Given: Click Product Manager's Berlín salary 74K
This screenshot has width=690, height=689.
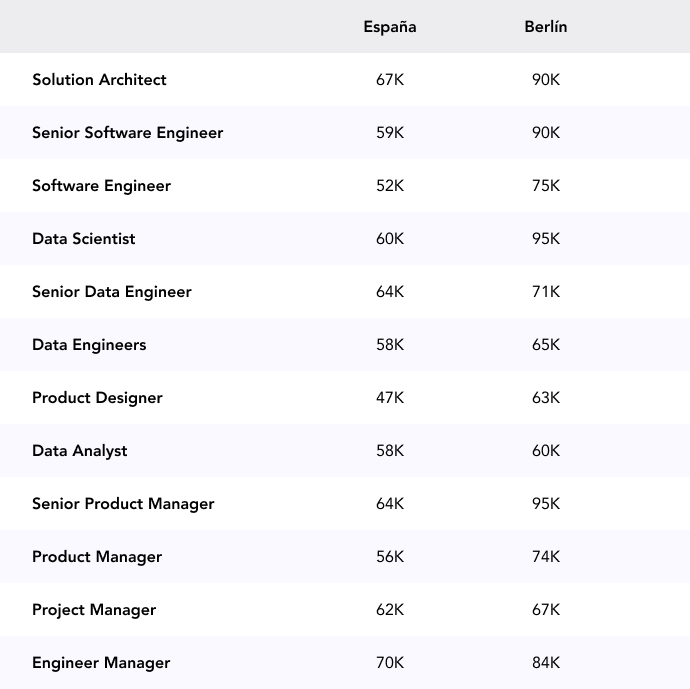Looking at the screenshot, I should tap(546, 557).
